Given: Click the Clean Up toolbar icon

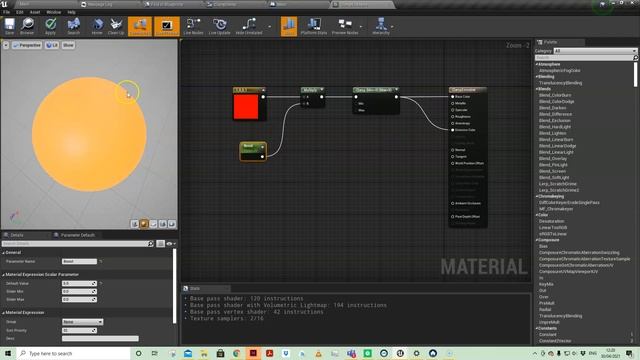Looking at the screenshot, I should [116, 27].
